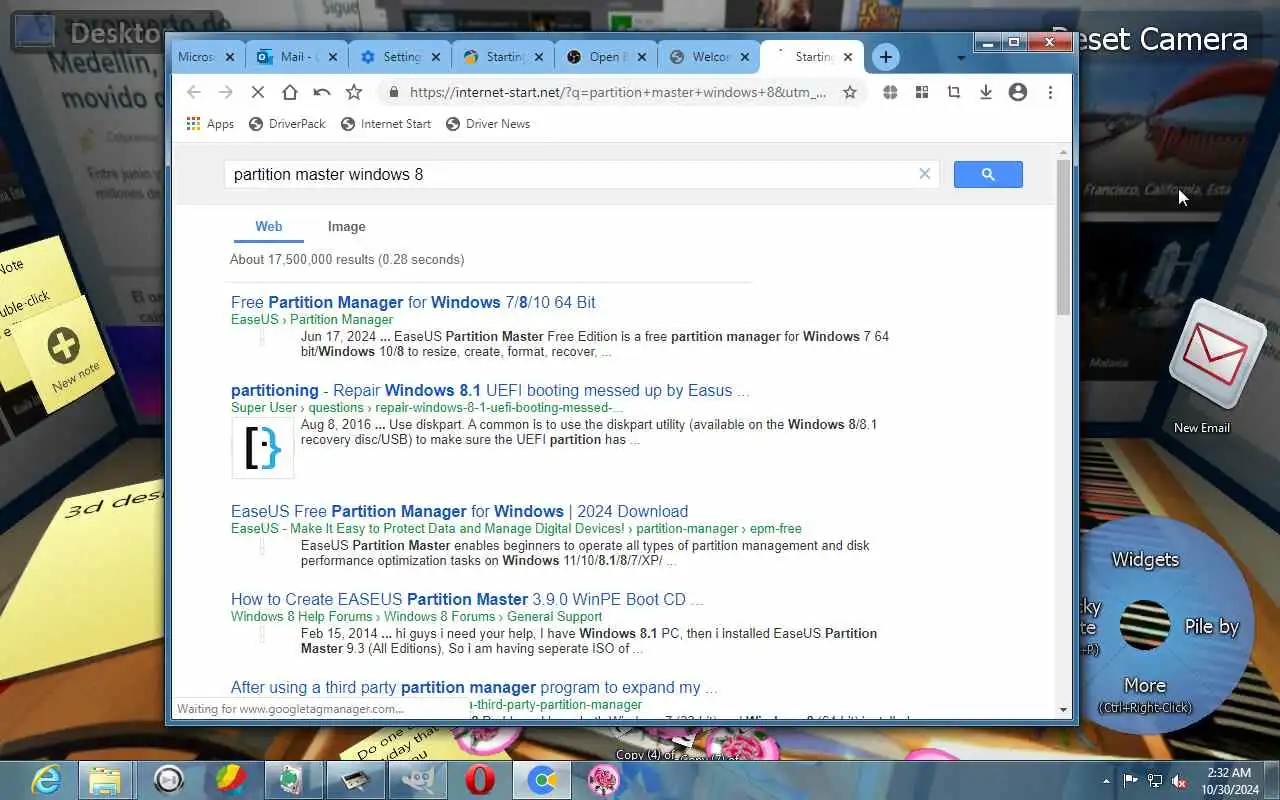Open 'Free Partition Manager for Windows 7/8/10' result
This screenshot has width=1280, height=800.
(x=413, y=302)
